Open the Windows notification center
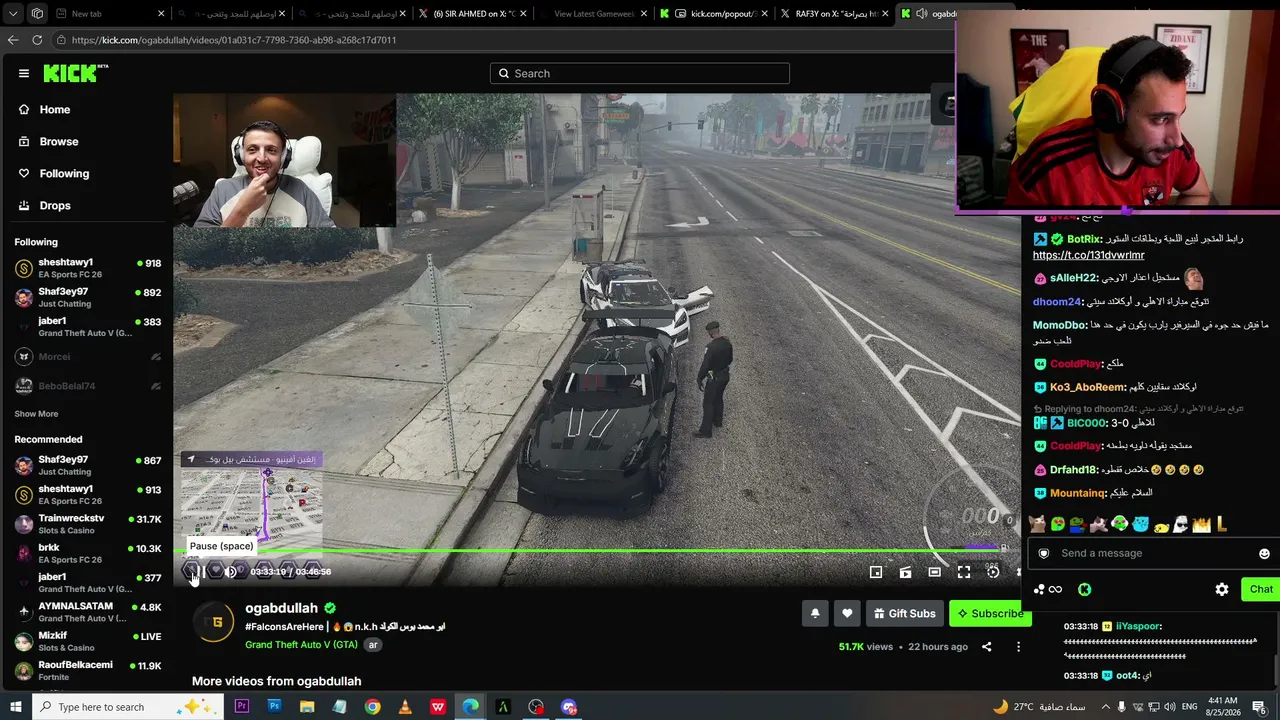The height and width of the screenshot is (720, 1280). click(x=1259, y=707)
